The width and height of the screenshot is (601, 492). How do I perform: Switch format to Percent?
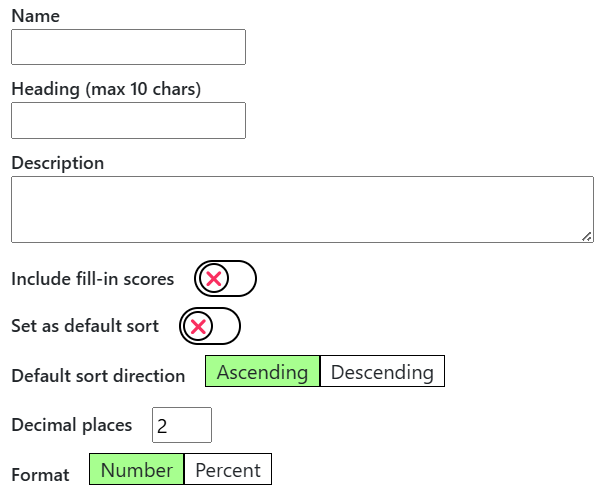click(228, 469)
